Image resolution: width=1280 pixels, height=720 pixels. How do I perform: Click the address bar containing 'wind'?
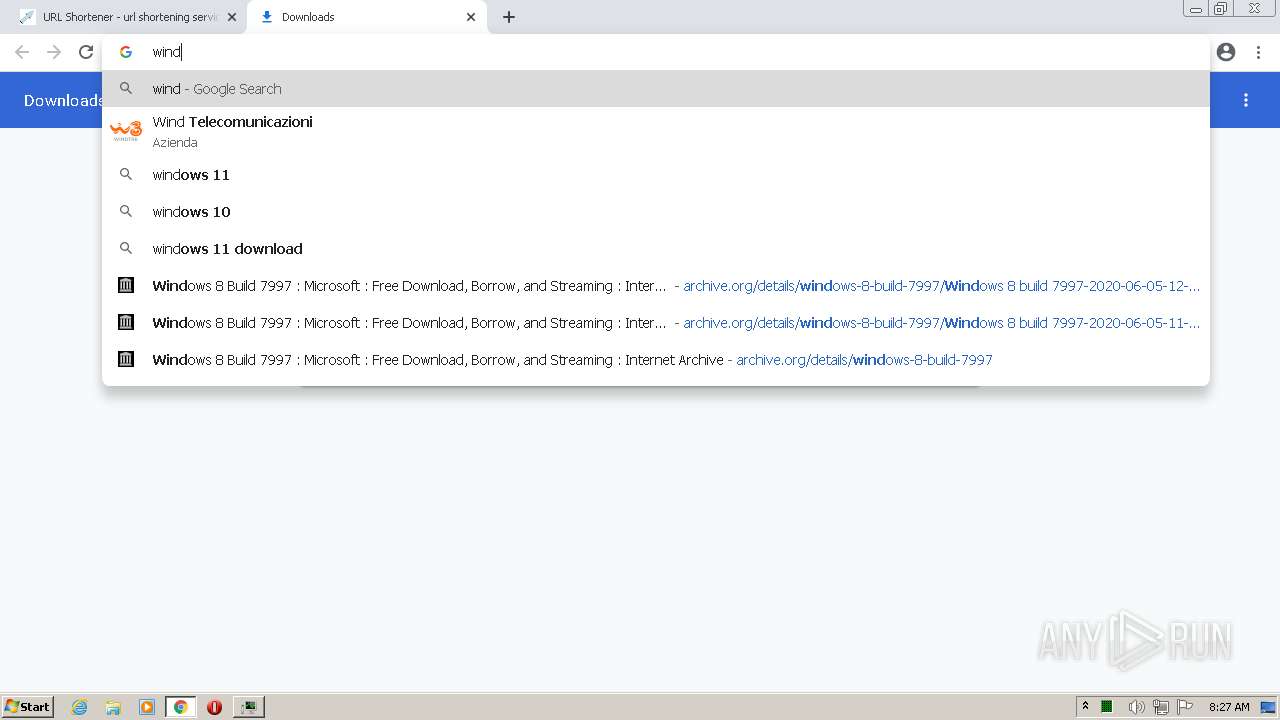click(x=655, y=52)
